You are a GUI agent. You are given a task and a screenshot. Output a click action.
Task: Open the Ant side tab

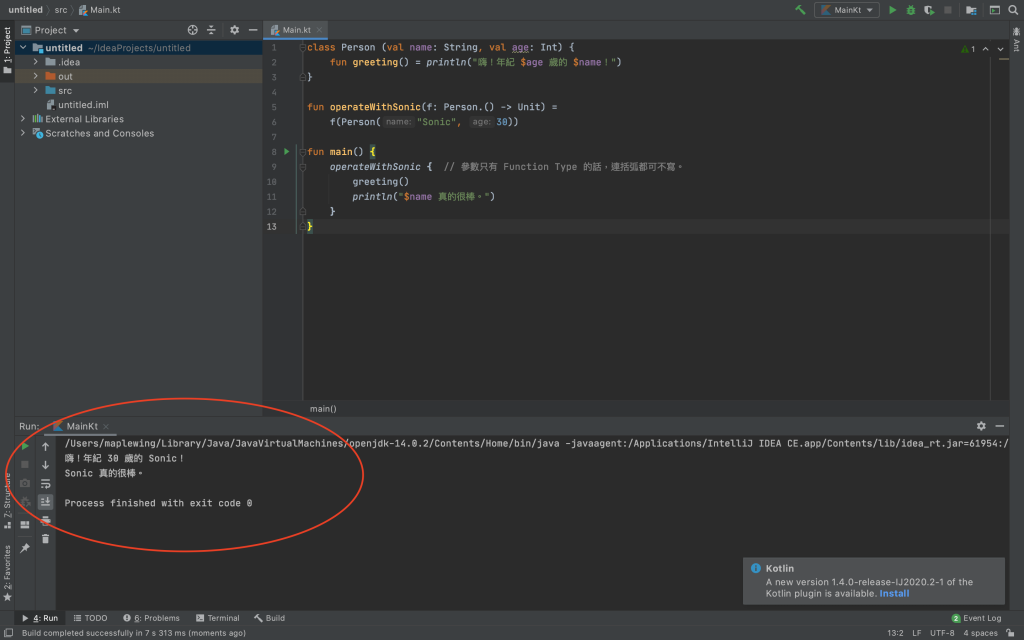point(1017,39)
